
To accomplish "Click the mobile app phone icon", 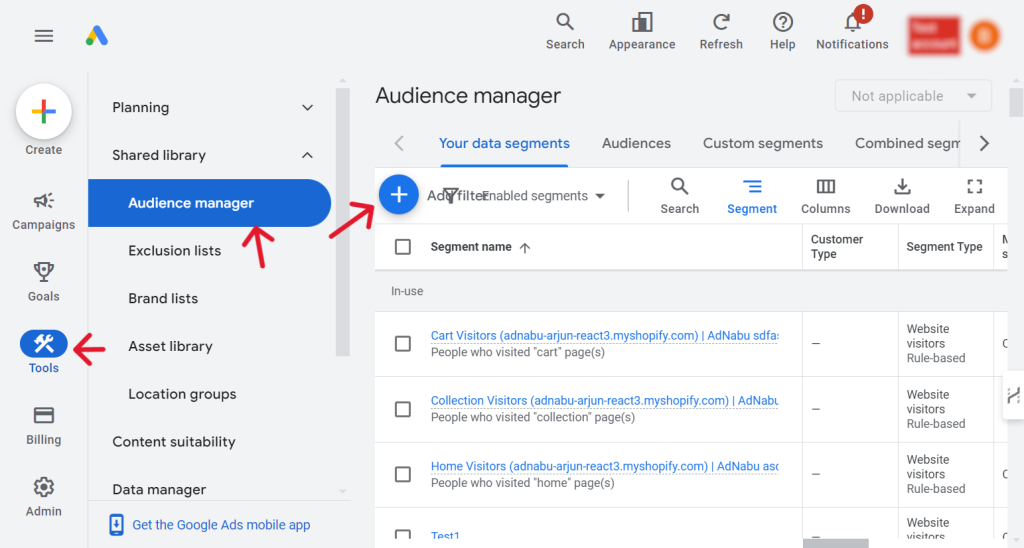I will coord(116,524).
